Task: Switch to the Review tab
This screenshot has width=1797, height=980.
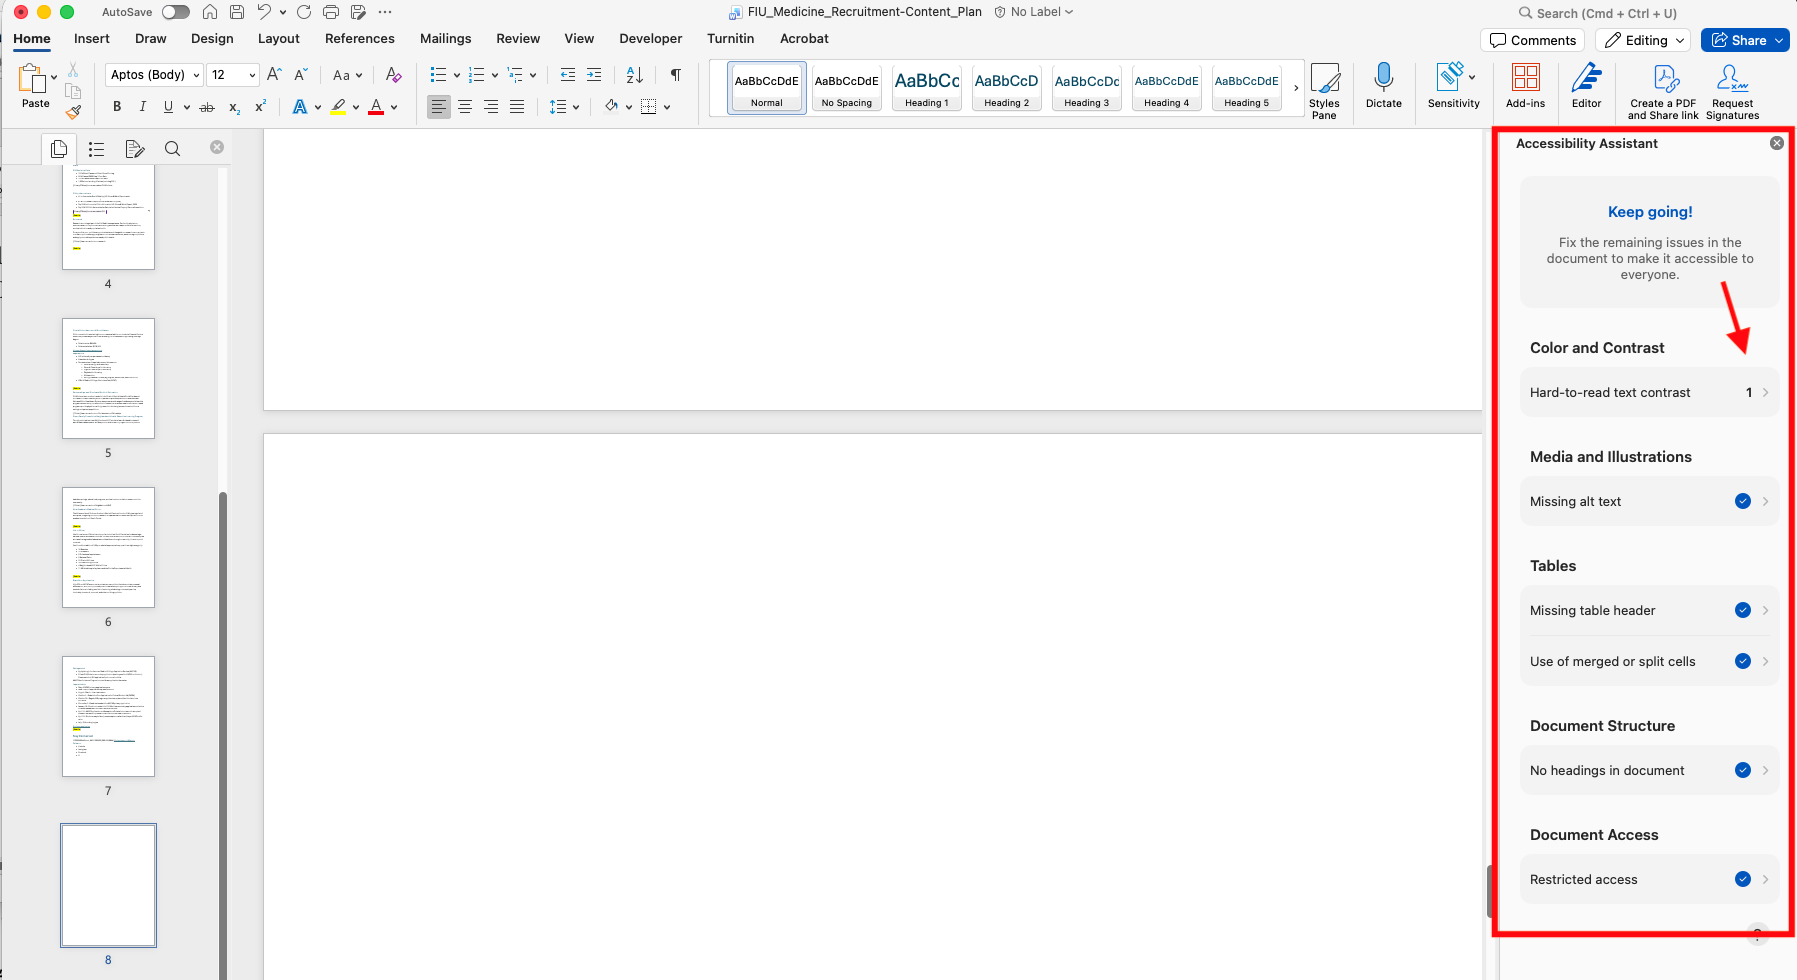Action: (518, 39)
